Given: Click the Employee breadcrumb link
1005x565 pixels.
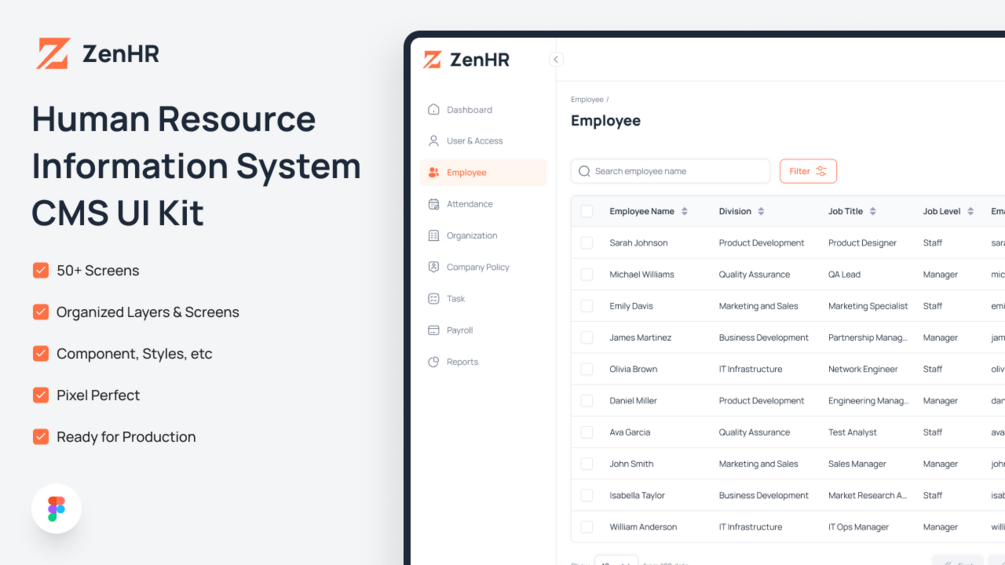Looking at the screenshot, I should [587, 99].
